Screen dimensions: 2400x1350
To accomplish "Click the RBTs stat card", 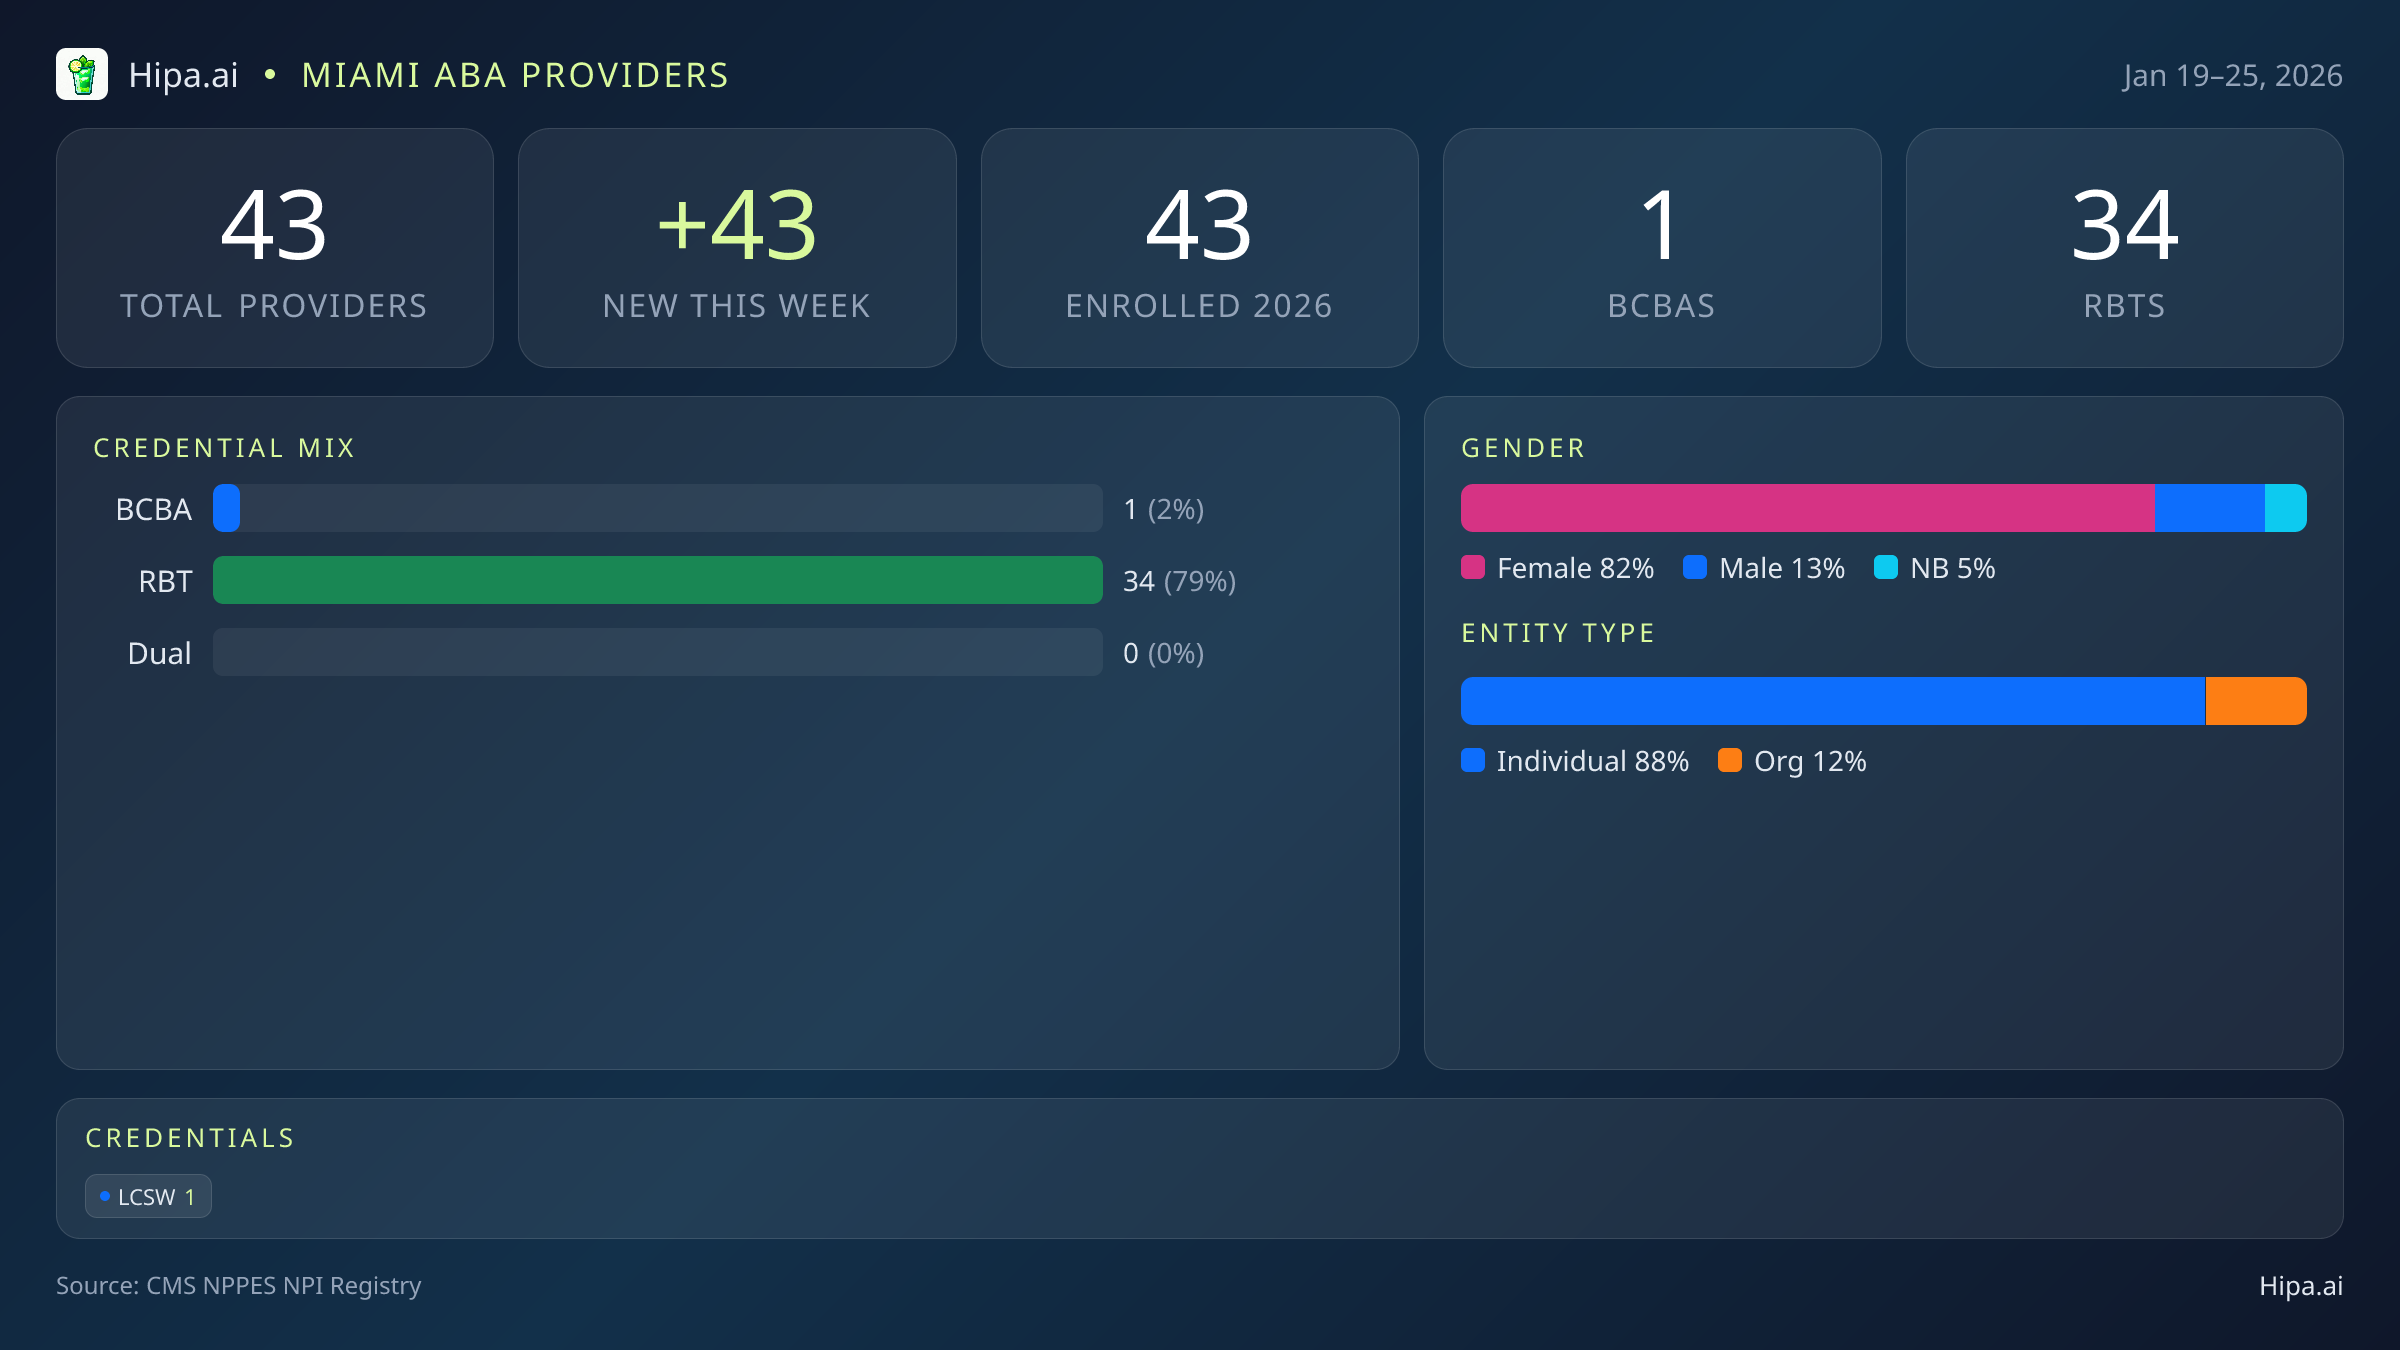I will point(2124,248).
